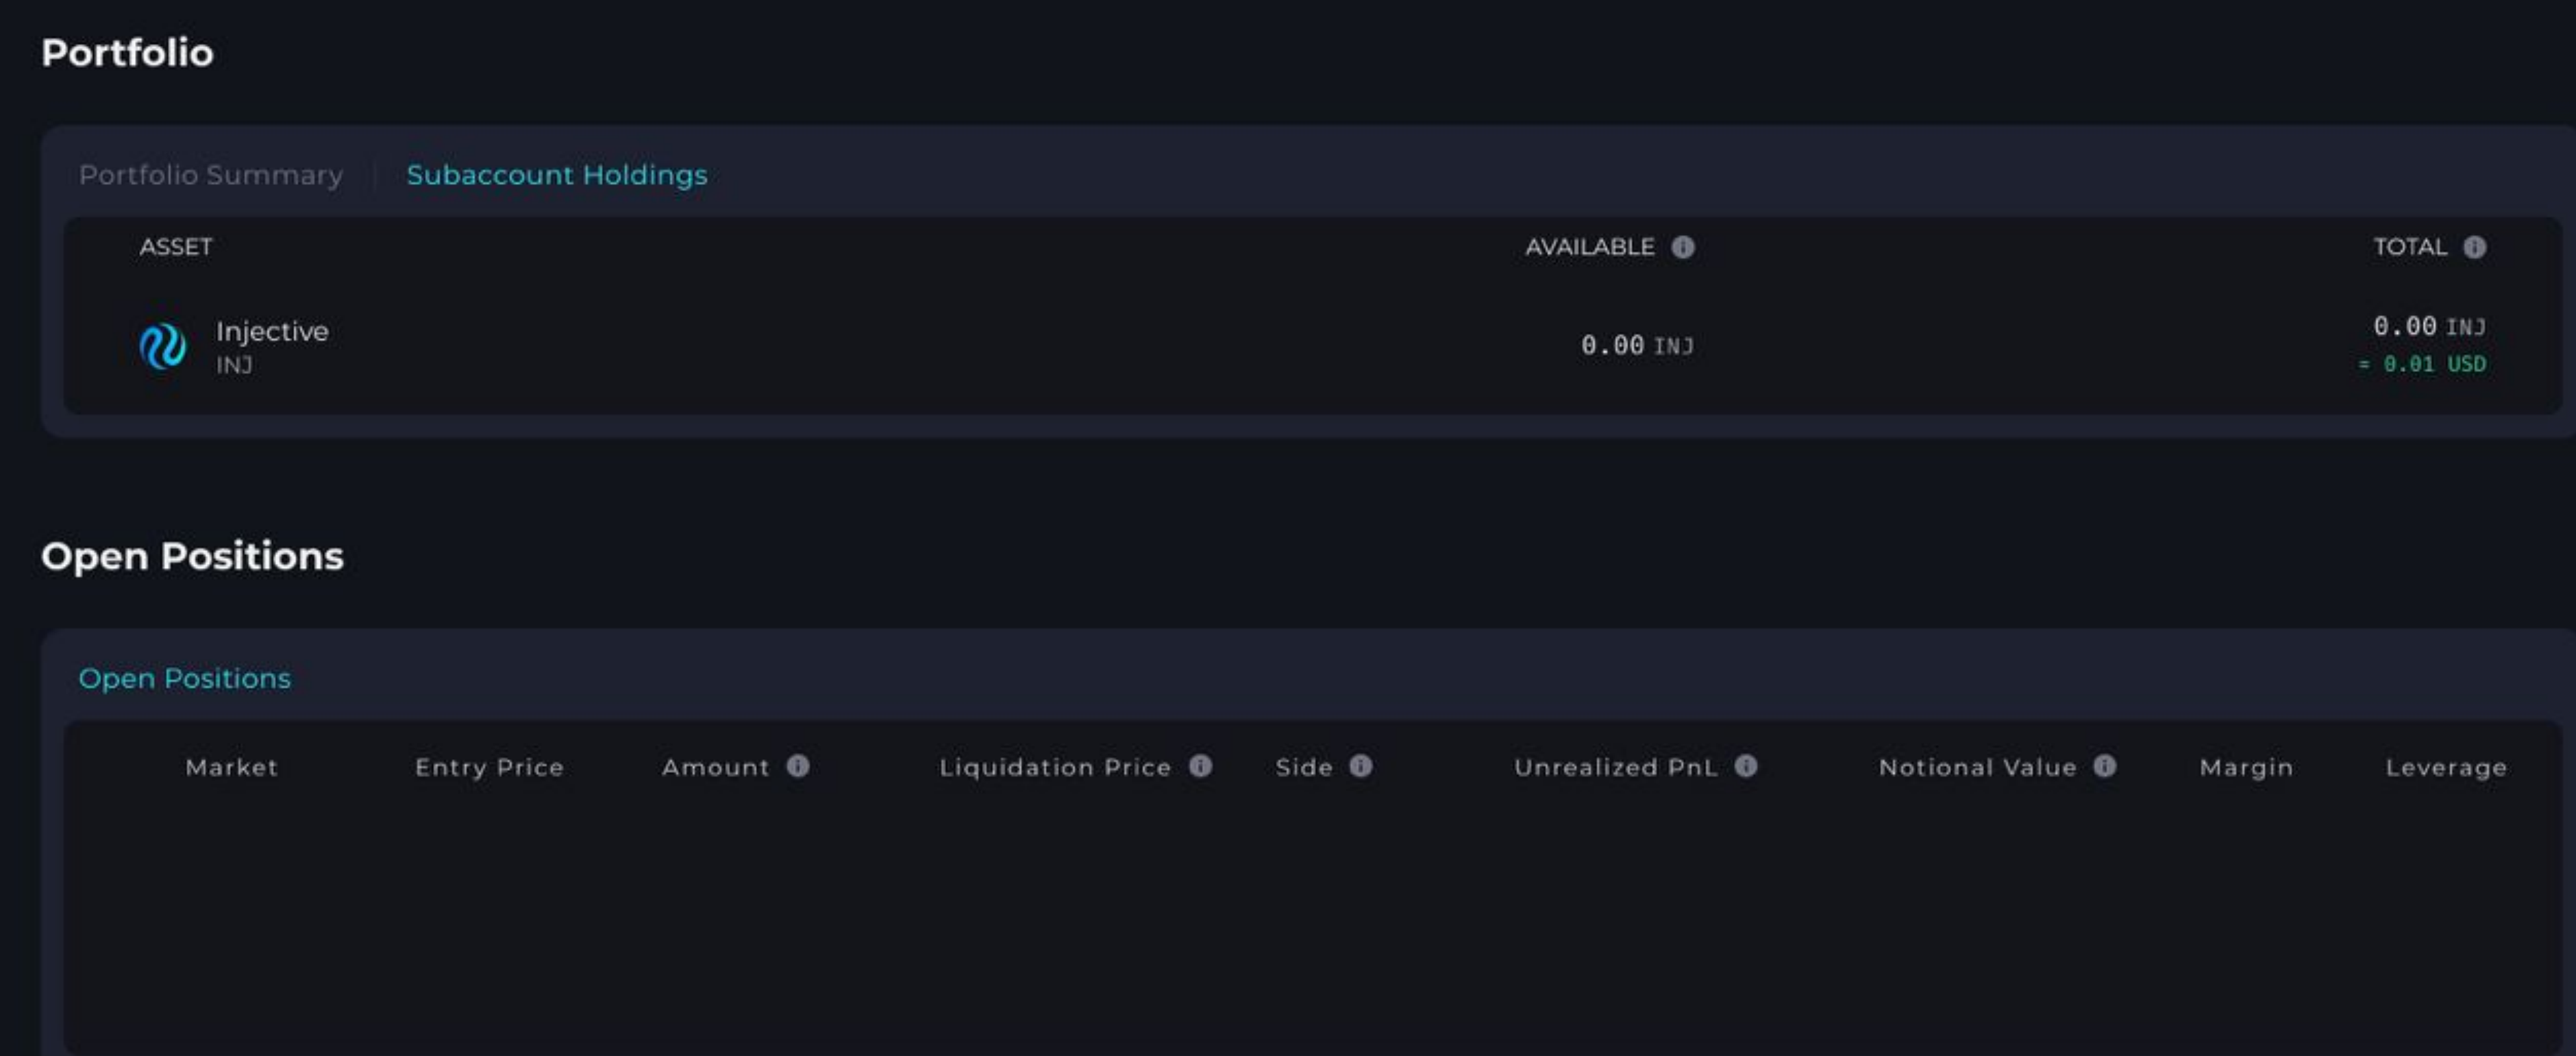Click the ASSET column header
The image size is (2576, 1056).
pos(175,247)
